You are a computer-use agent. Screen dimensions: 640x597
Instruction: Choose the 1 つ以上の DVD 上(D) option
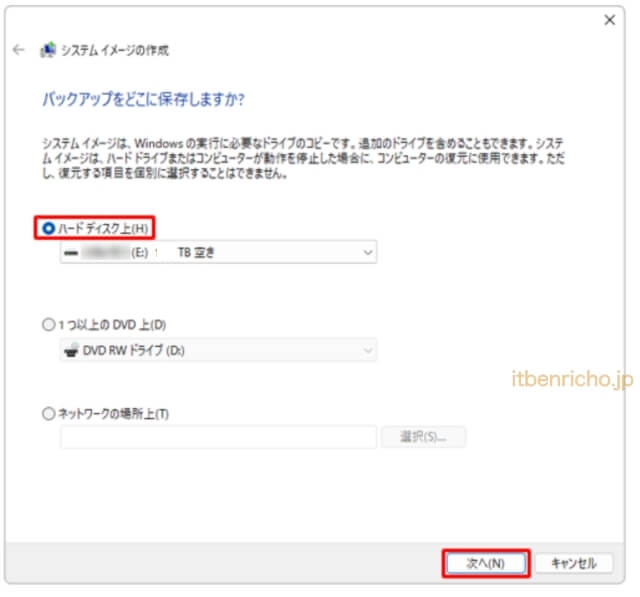point(48,325)
